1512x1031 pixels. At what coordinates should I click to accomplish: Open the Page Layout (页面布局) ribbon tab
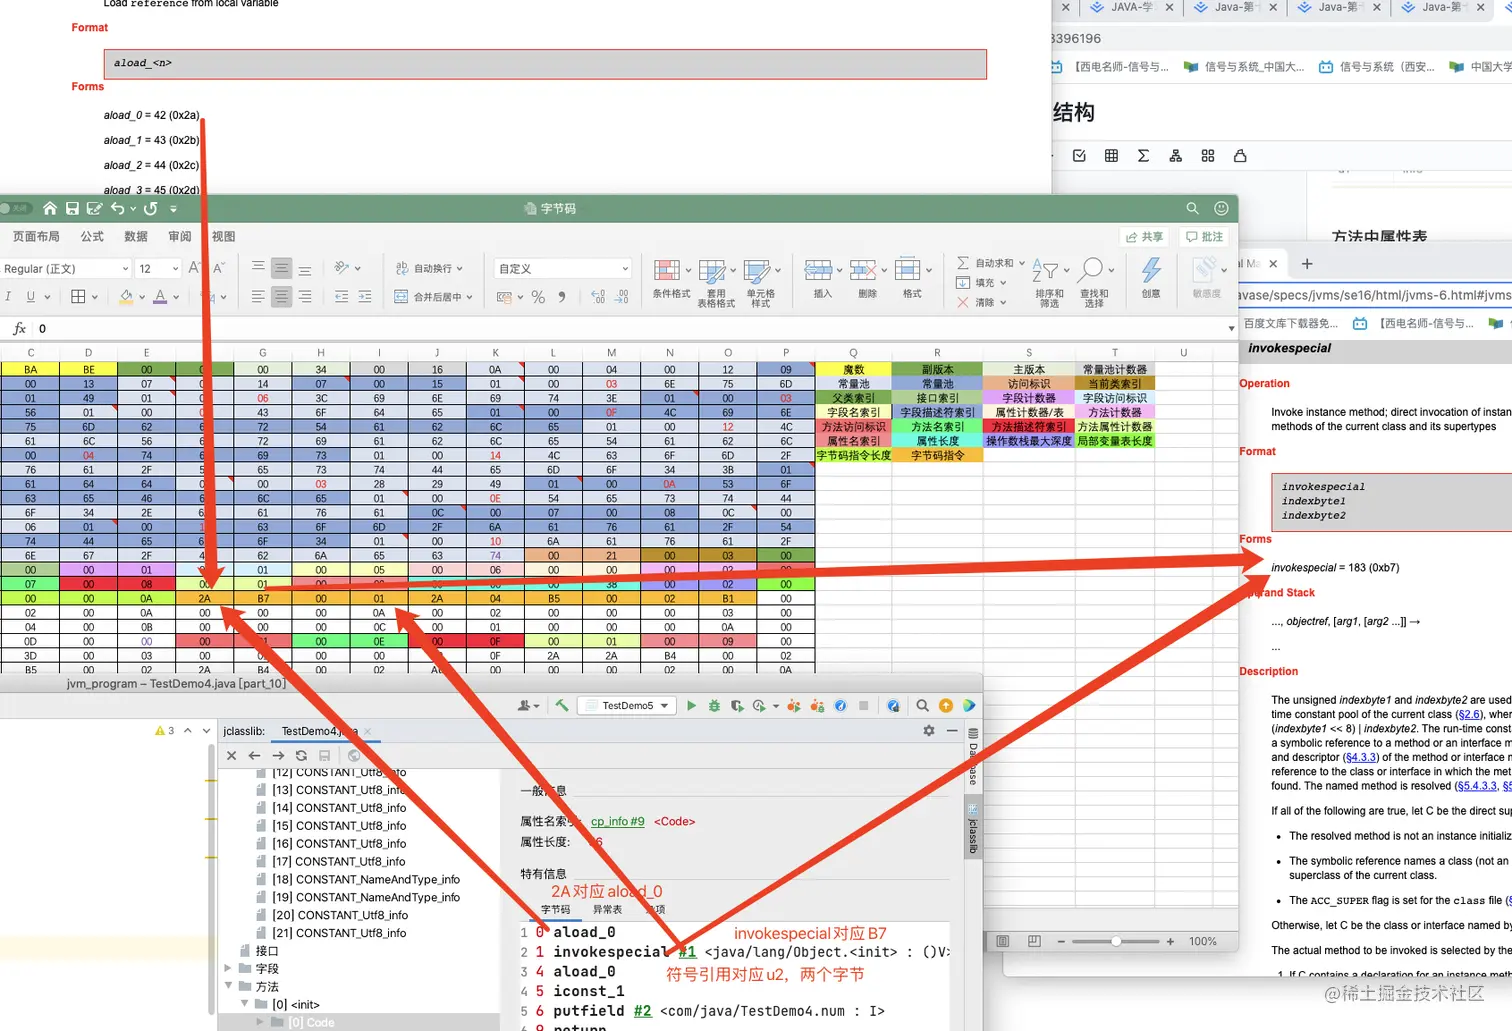coord(36,237)
